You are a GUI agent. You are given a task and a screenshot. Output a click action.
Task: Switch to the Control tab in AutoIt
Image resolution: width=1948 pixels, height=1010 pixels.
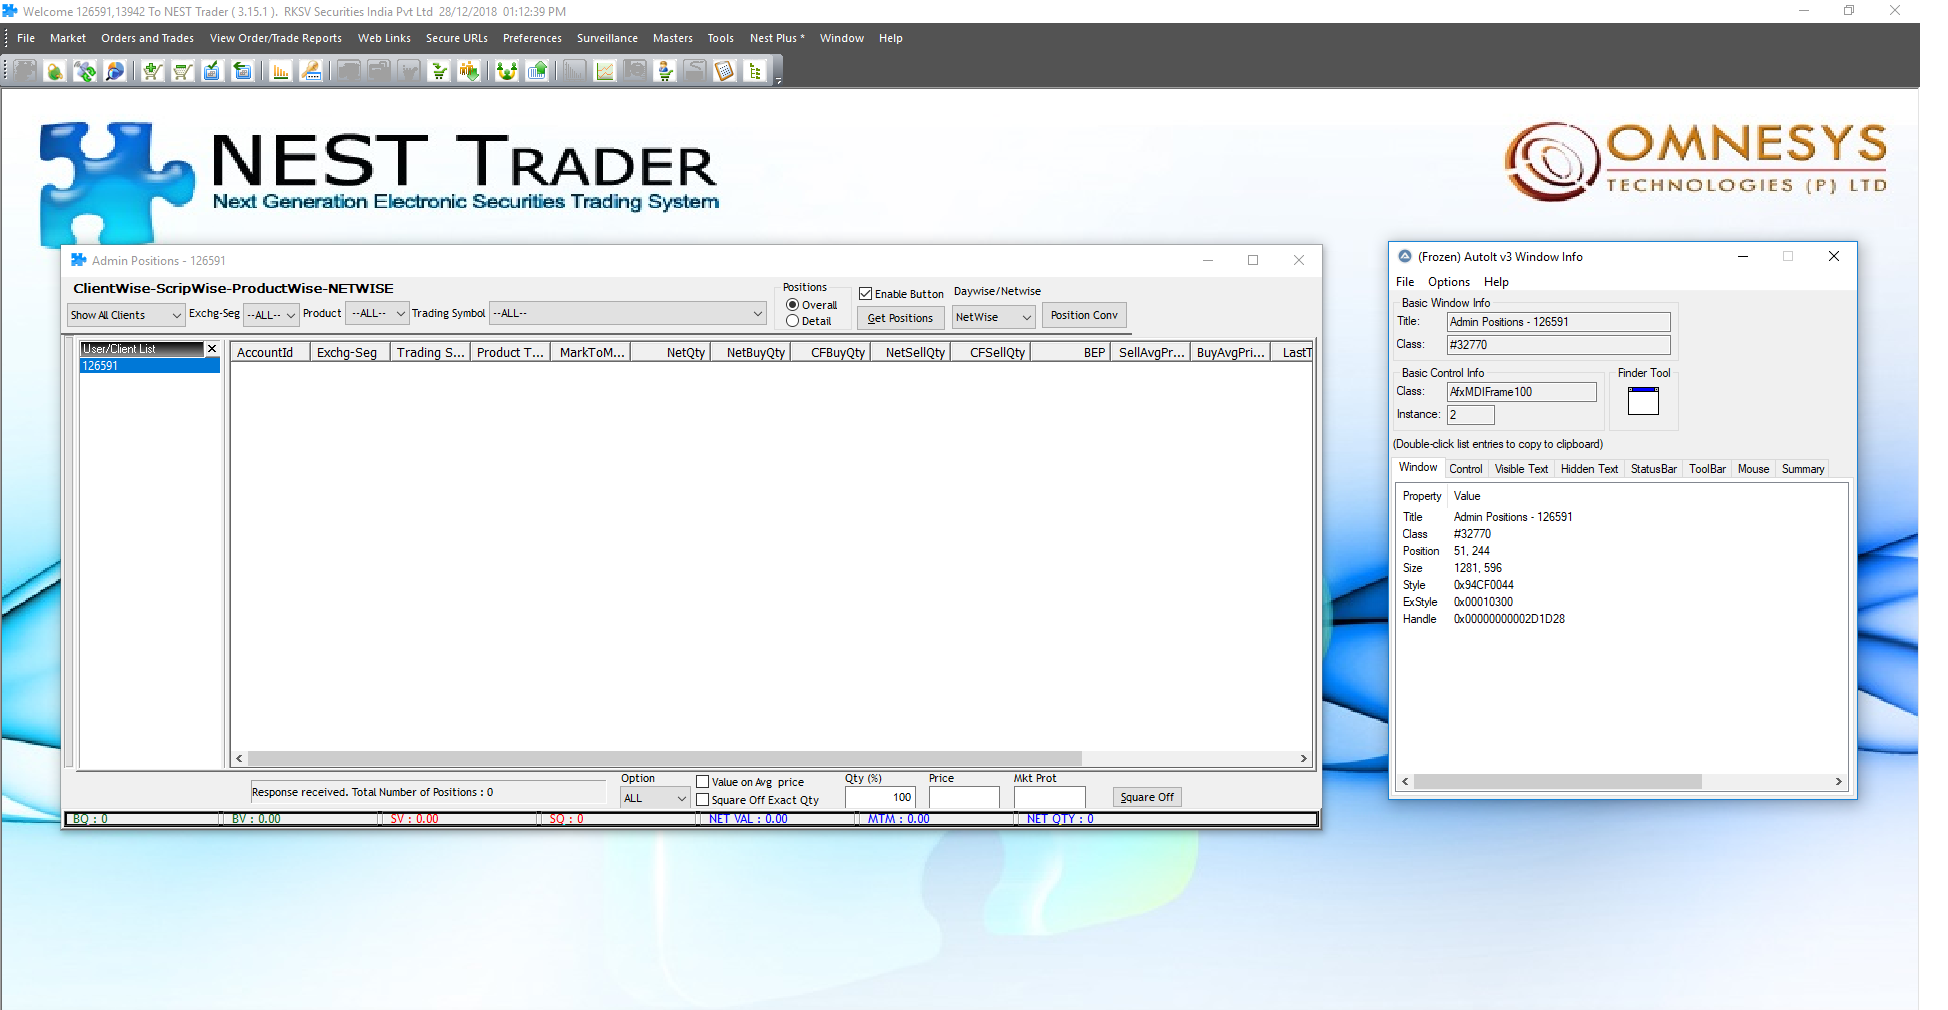[1466, 469]
